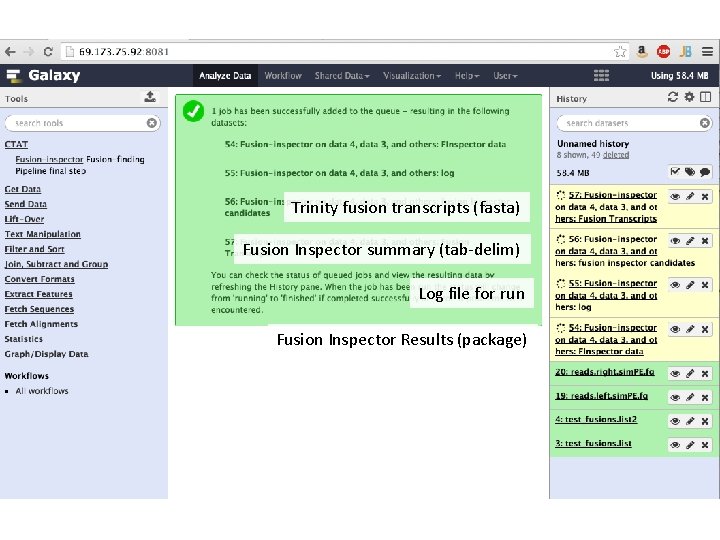Screen dimensions: 720x540
Task: Open the Fusion-Inspector tool link
Action: pyautogui.click(x=49, y=159)
